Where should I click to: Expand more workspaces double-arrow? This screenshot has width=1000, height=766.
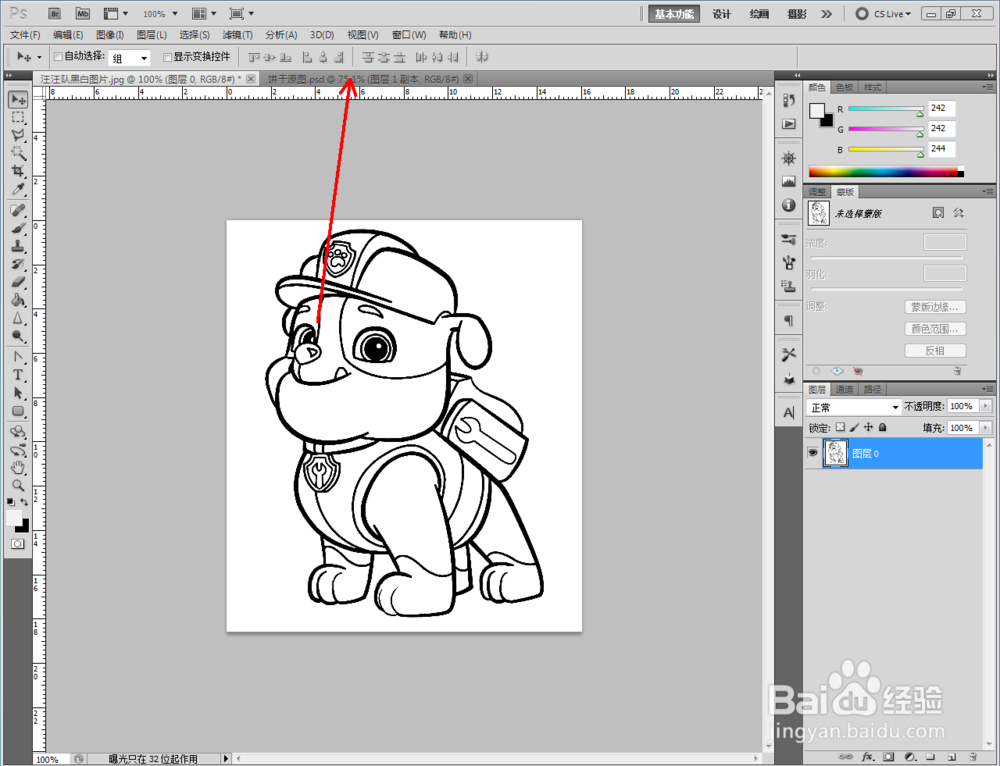(827, 13)
